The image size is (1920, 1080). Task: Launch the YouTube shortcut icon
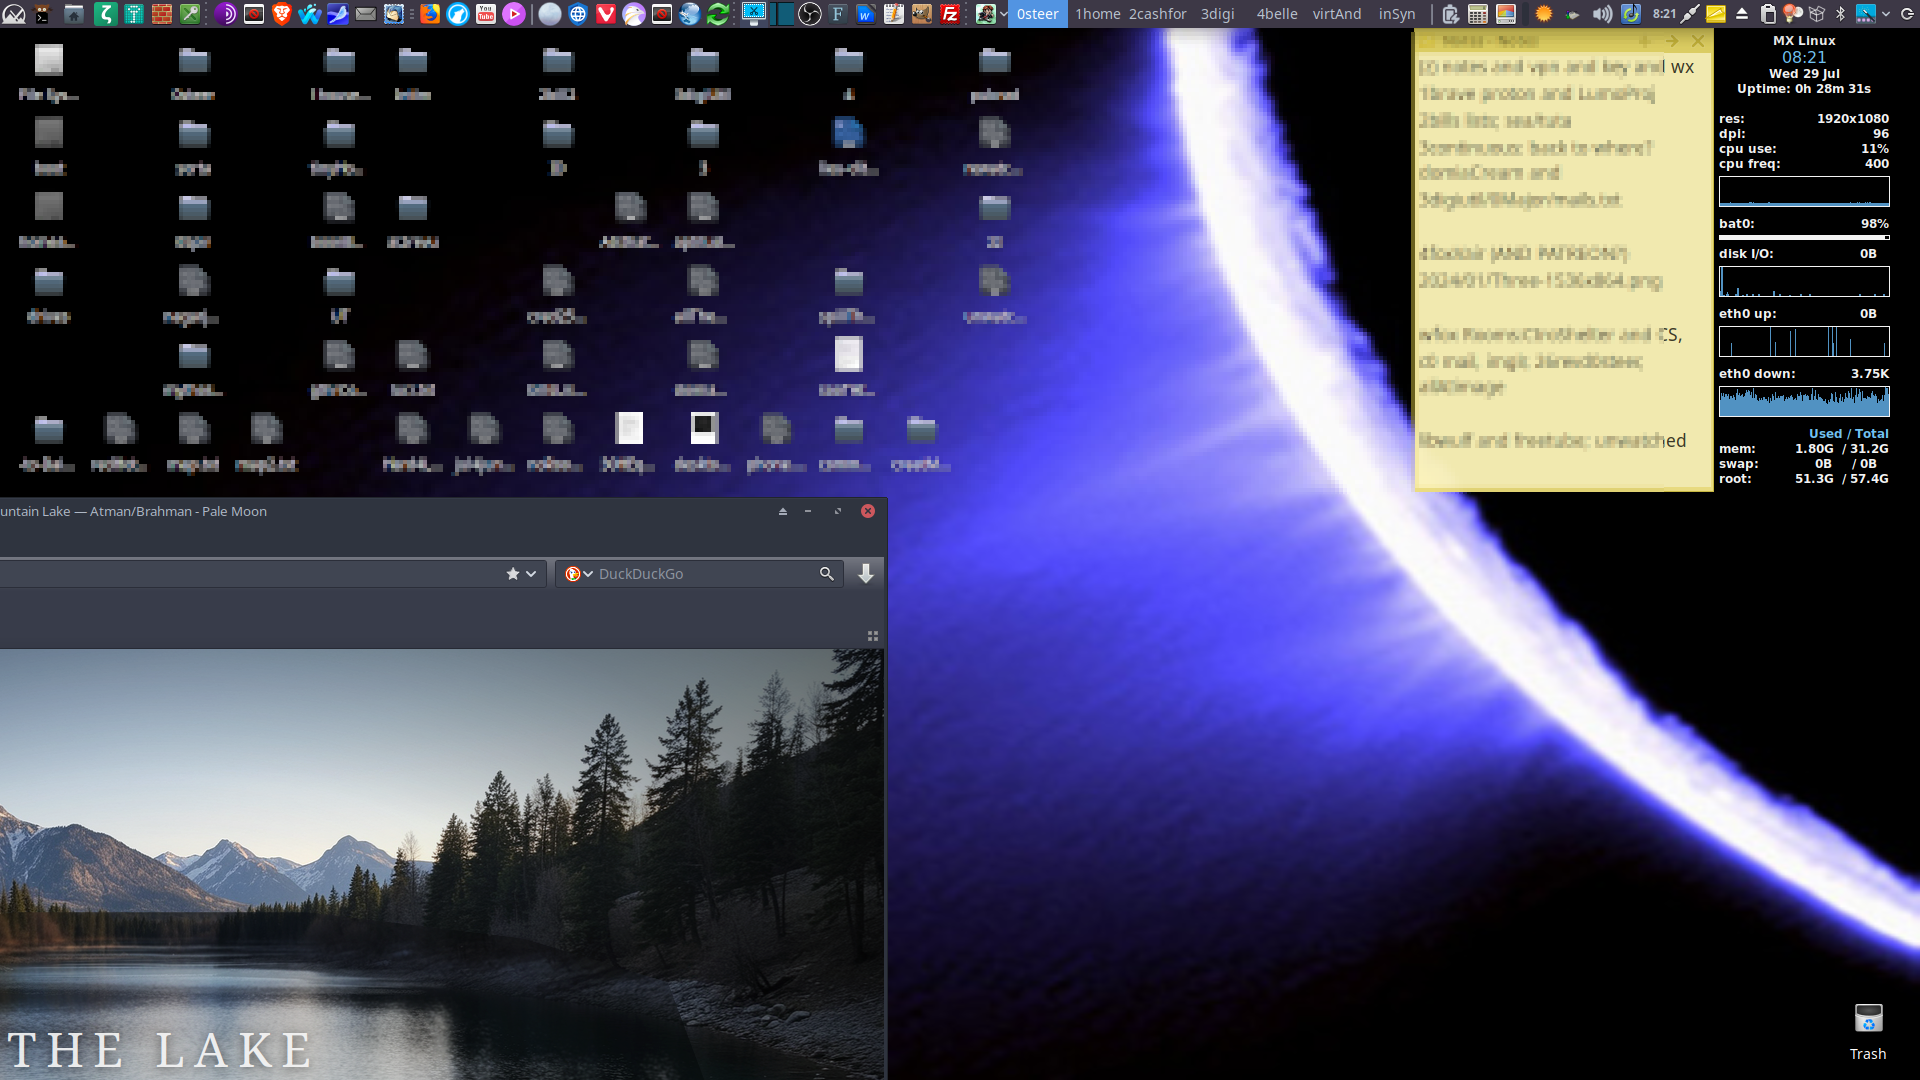pos(486,14)
